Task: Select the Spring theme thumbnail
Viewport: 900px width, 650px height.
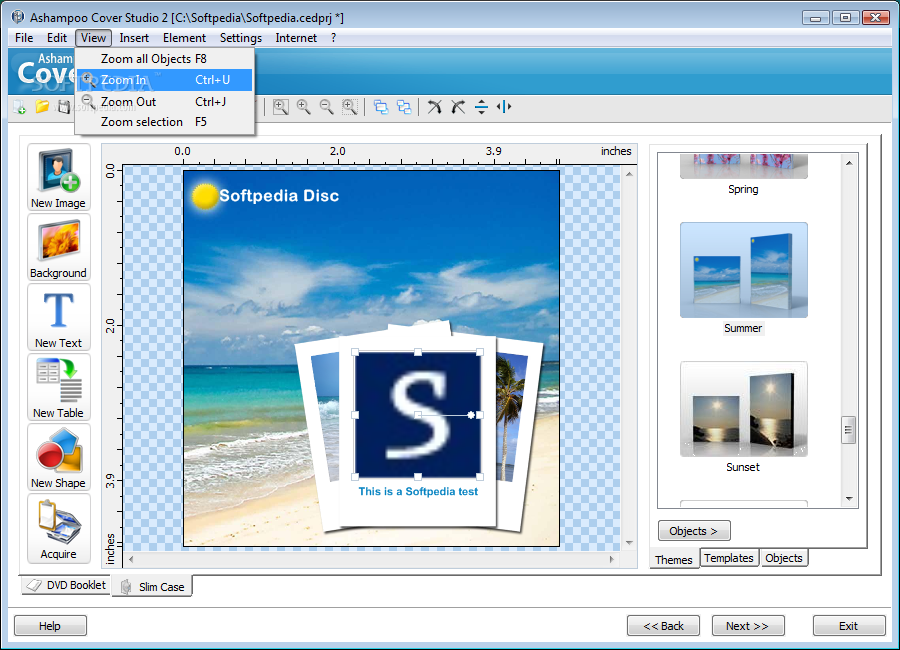Action: 744,167
